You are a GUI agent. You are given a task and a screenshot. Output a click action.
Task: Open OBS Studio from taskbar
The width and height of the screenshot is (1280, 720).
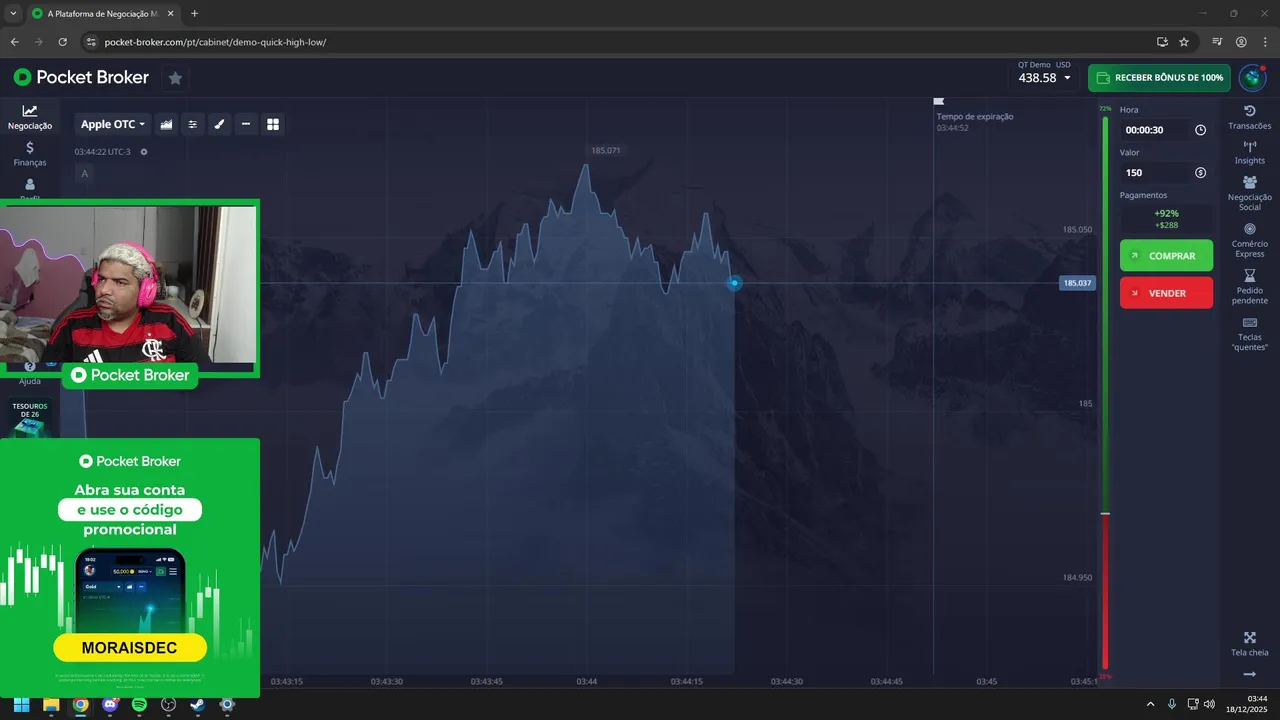point(169,704)
